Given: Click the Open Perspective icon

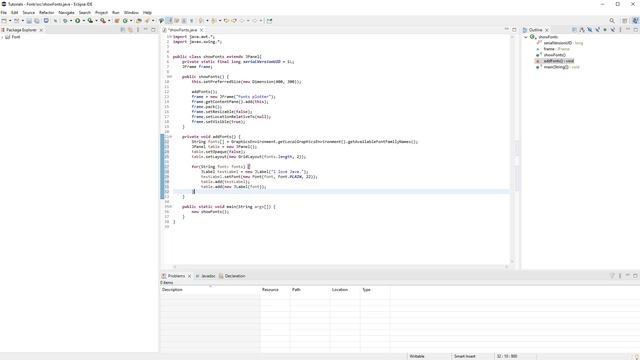Looking at the screenshot, I should tap(624, 20).
